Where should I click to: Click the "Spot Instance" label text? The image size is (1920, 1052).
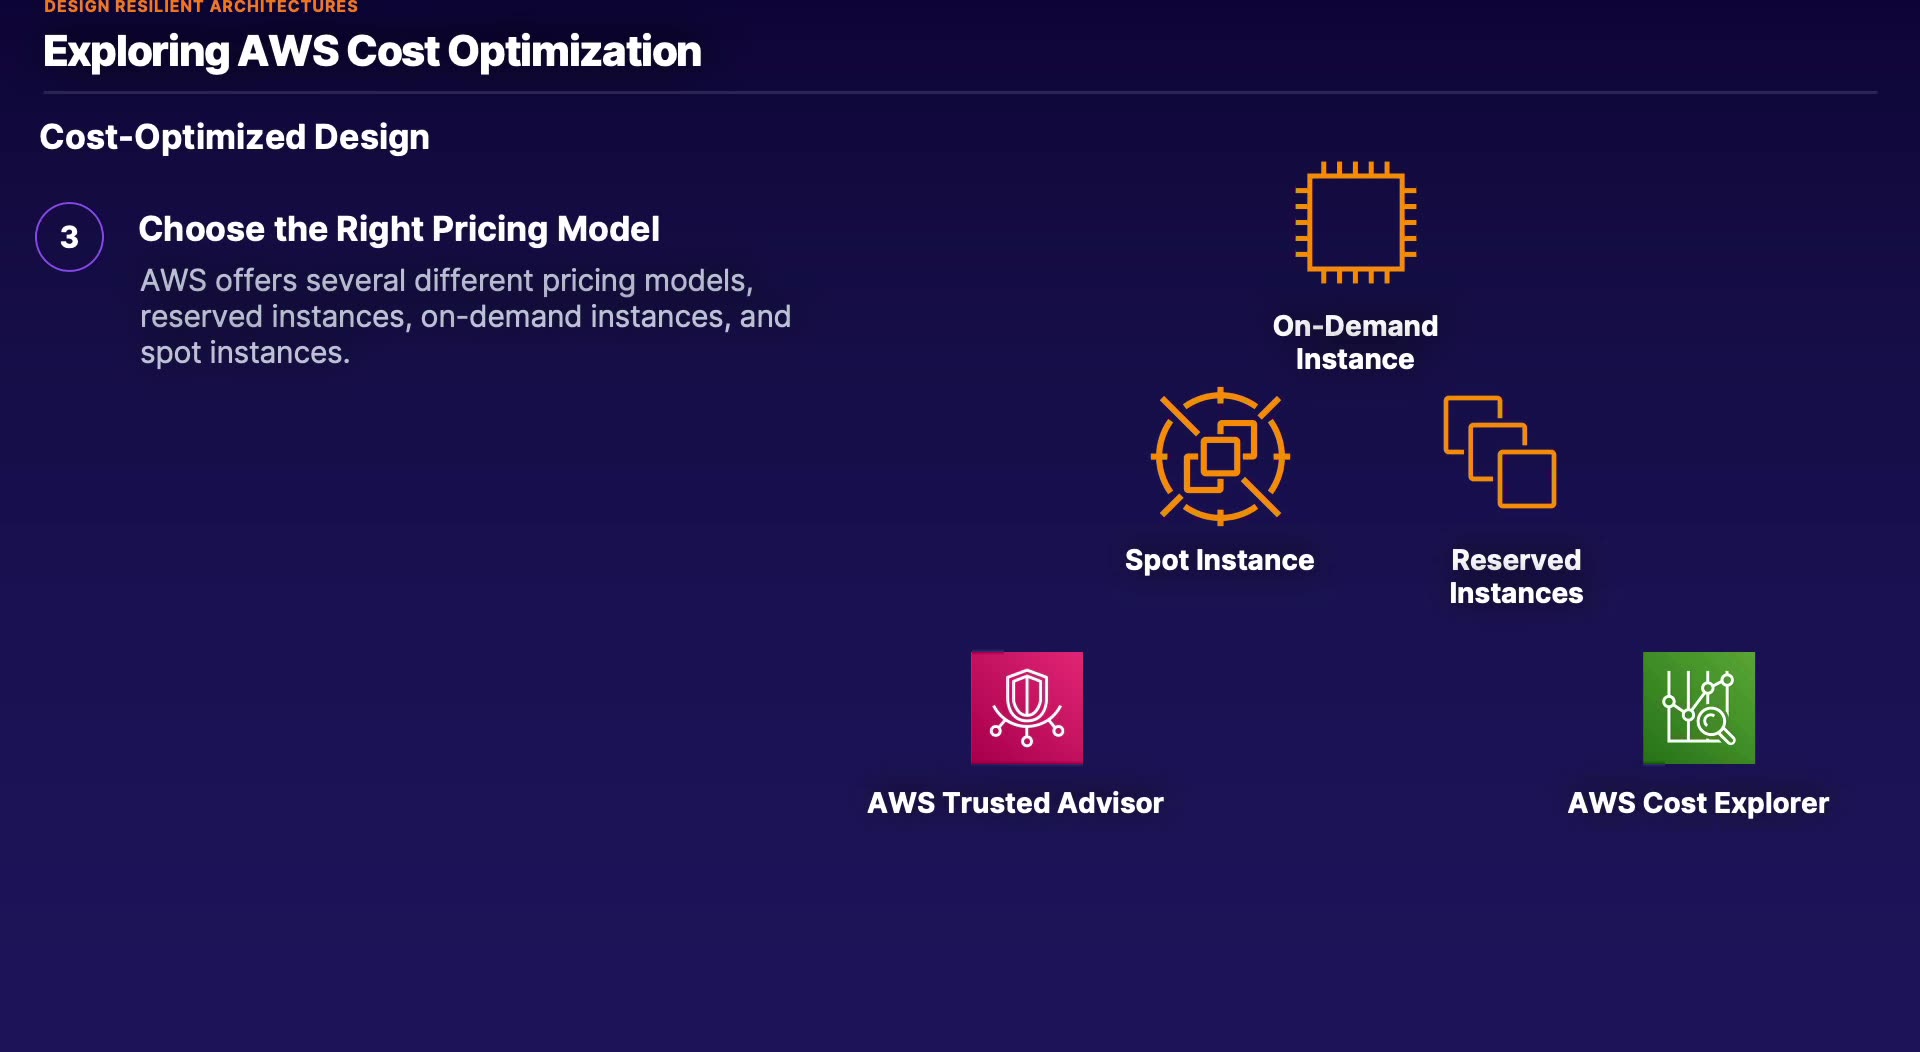(x=1219, y=560)
